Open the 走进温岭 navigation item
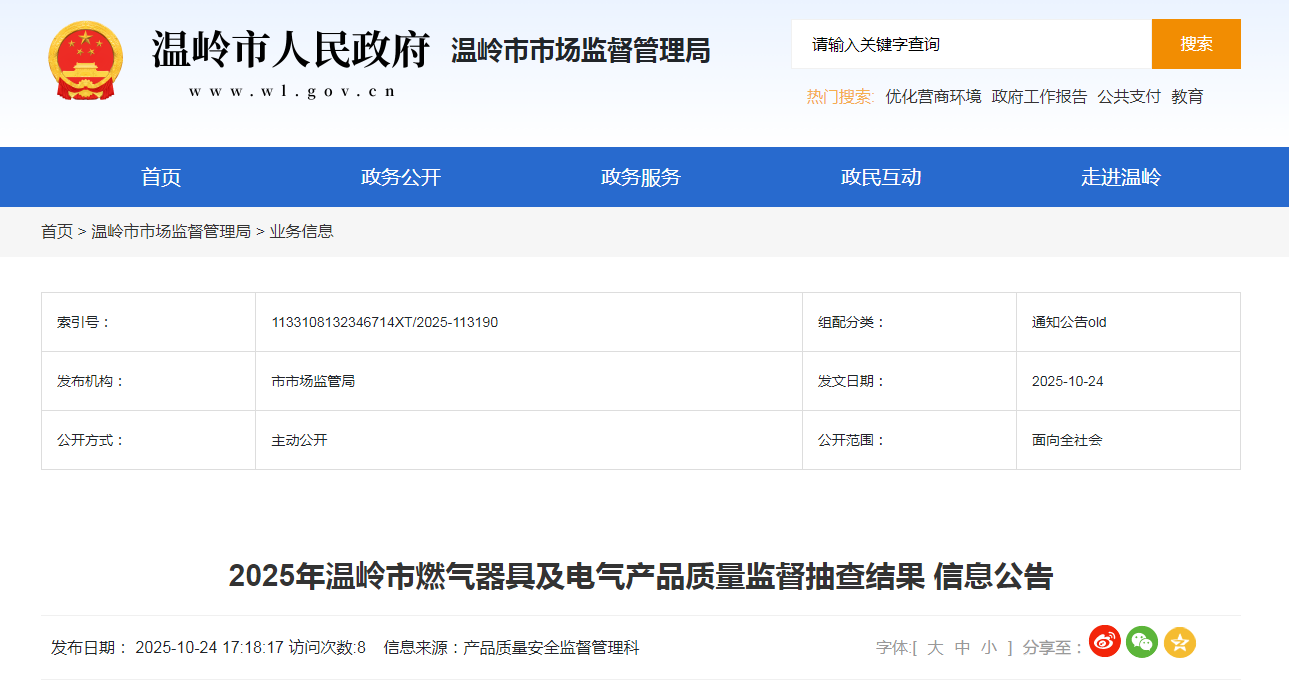 (x=1121, y=177)
